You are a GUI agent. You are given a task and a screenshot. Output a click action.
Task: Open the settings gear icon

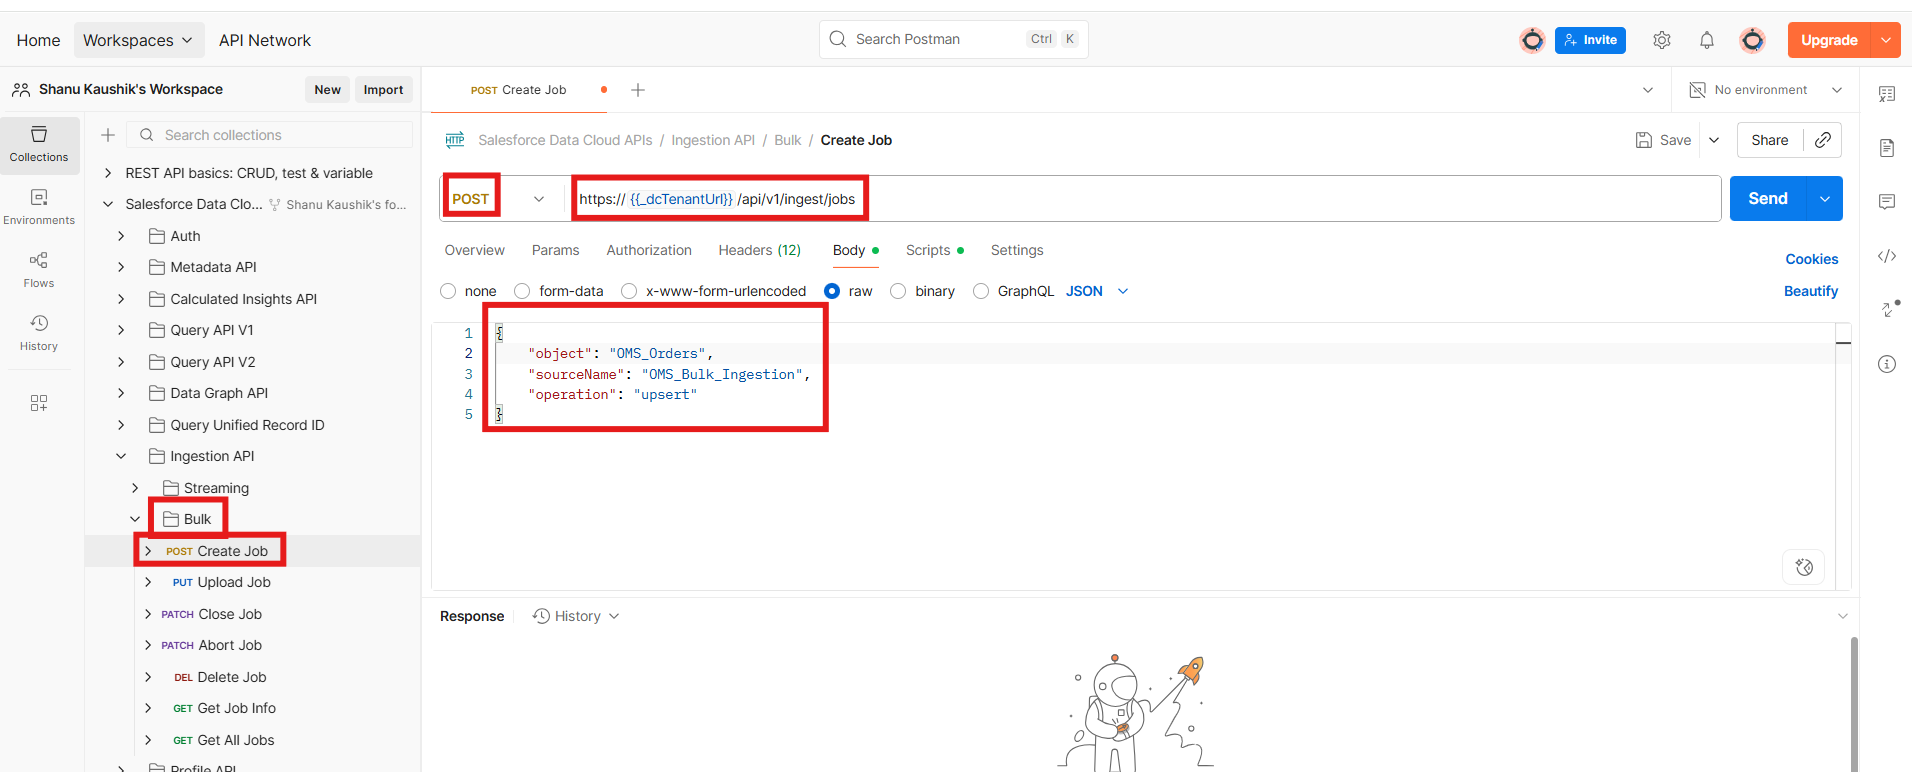coord(1661,40)
